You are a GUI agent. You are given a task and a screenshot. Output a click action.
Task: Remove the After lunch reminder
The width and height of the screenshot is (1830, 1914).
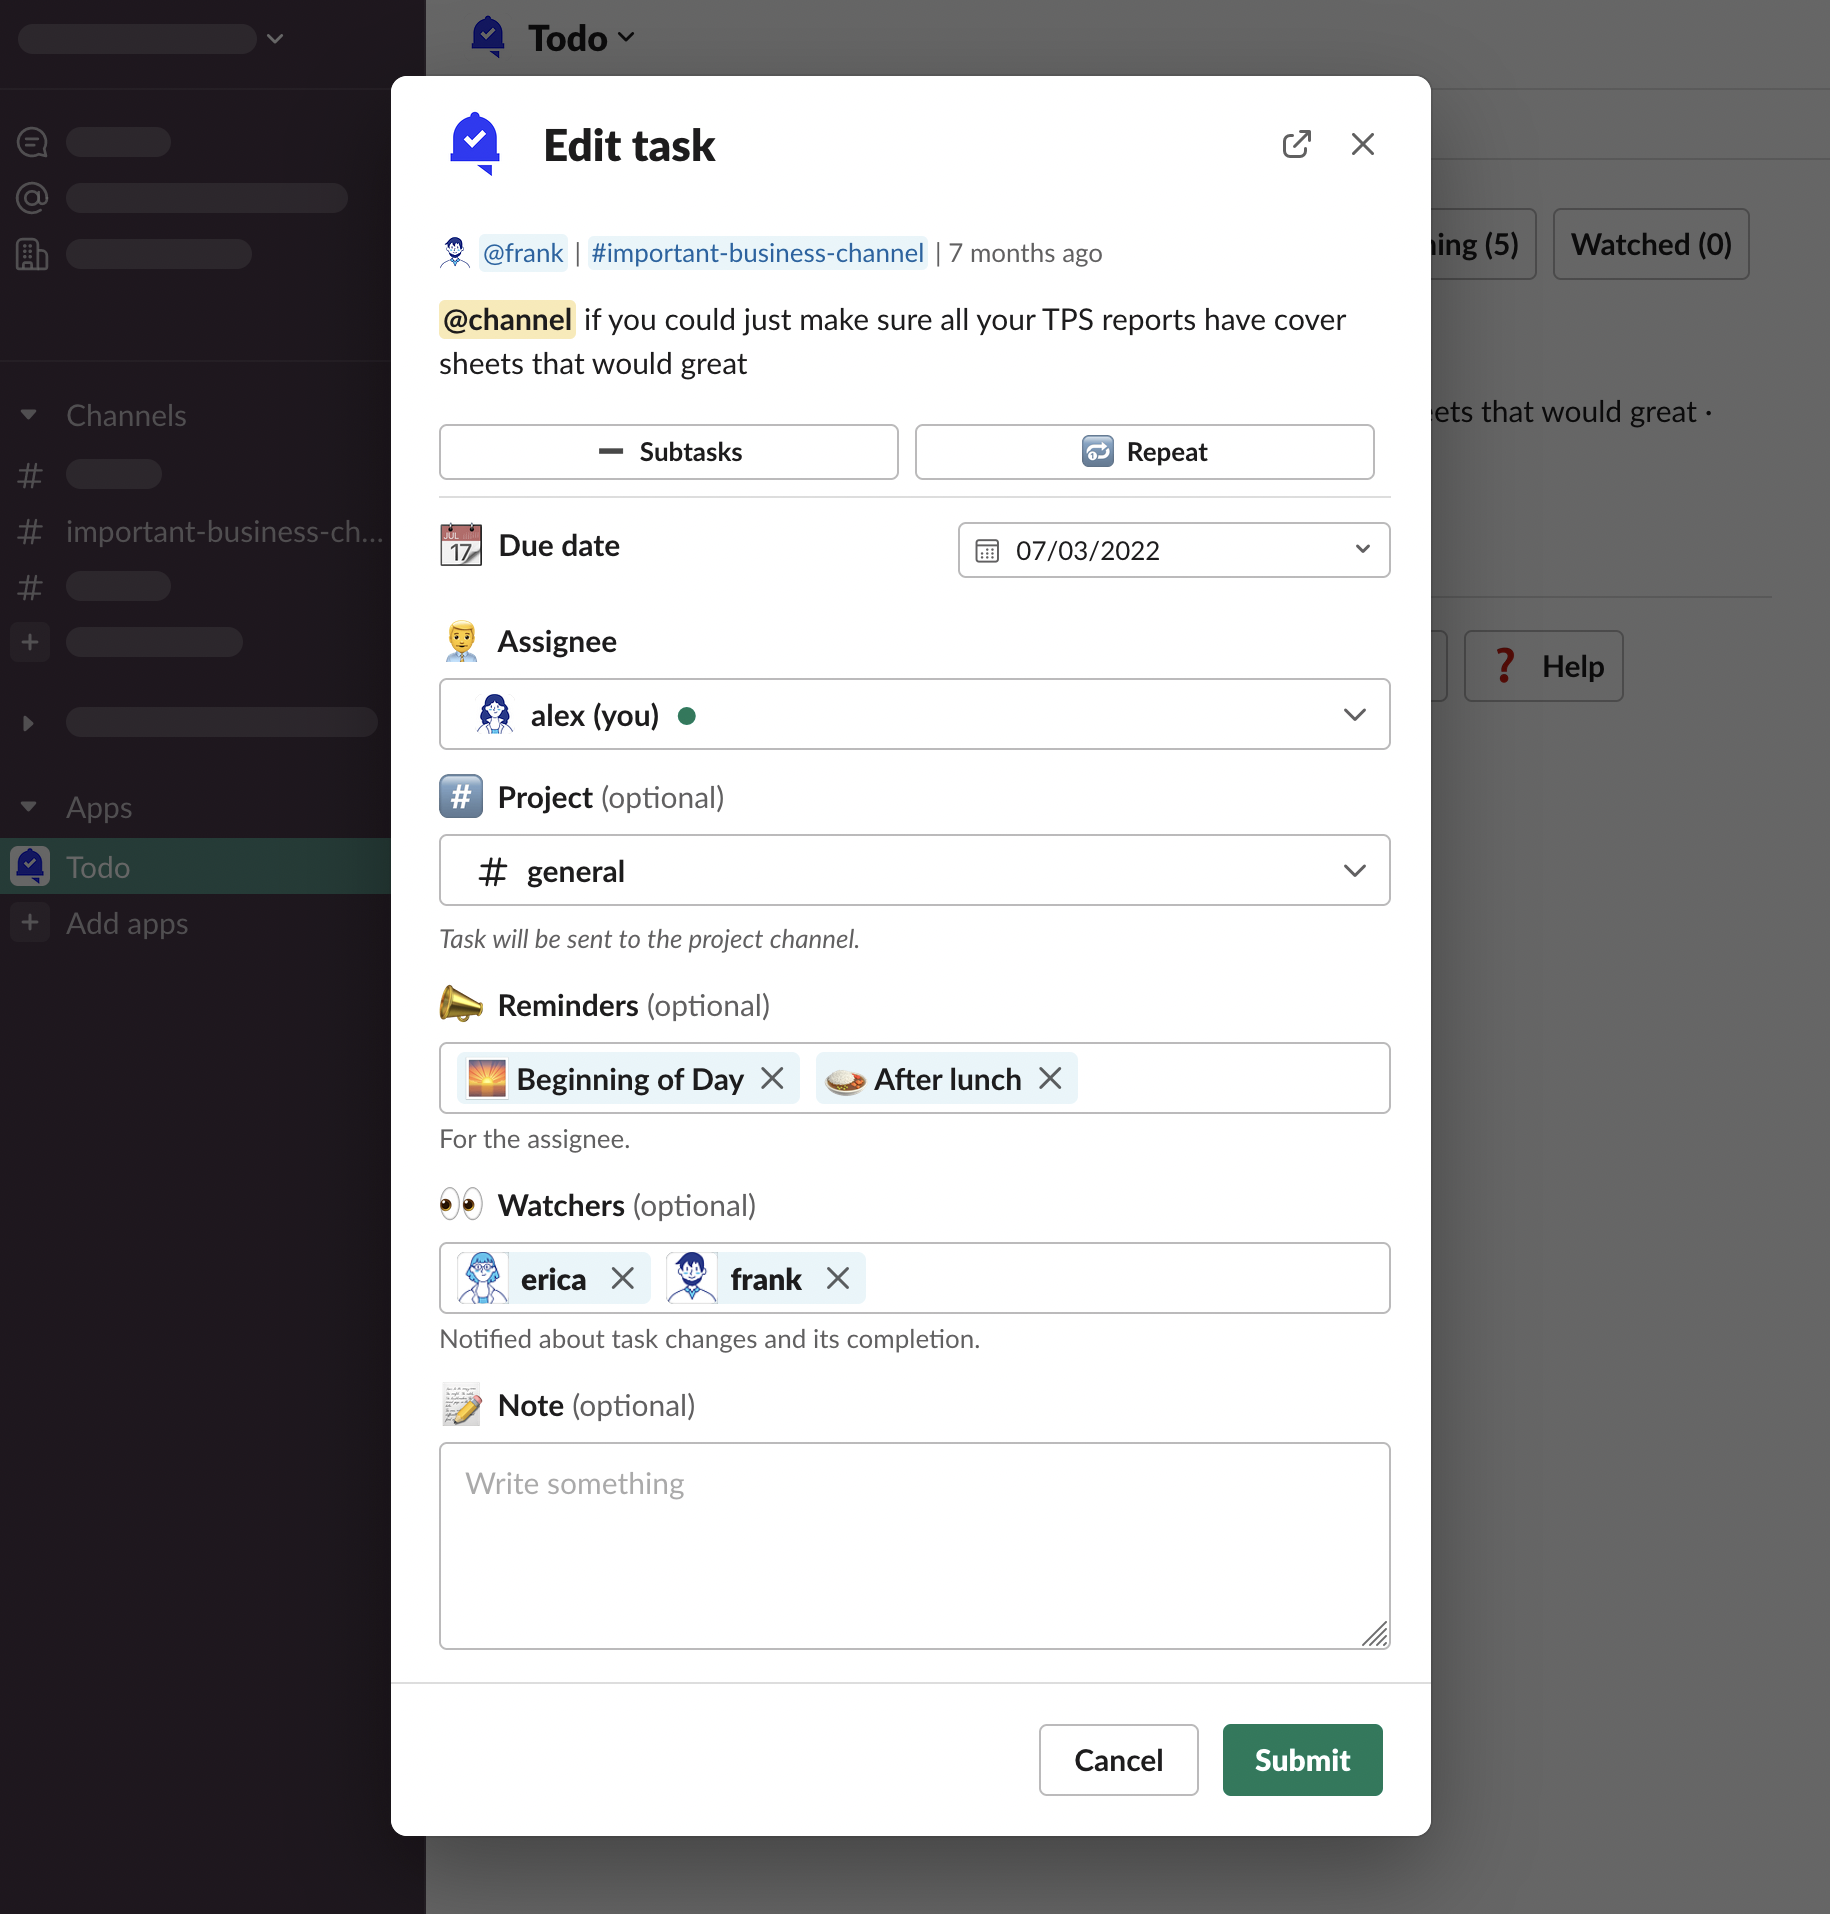point(1050,1079)
